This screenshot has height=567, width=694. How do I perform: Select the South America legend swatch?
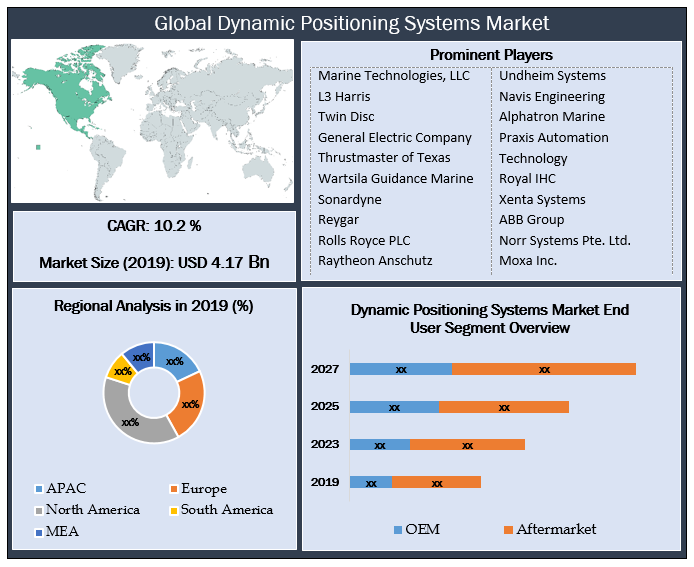172,510
